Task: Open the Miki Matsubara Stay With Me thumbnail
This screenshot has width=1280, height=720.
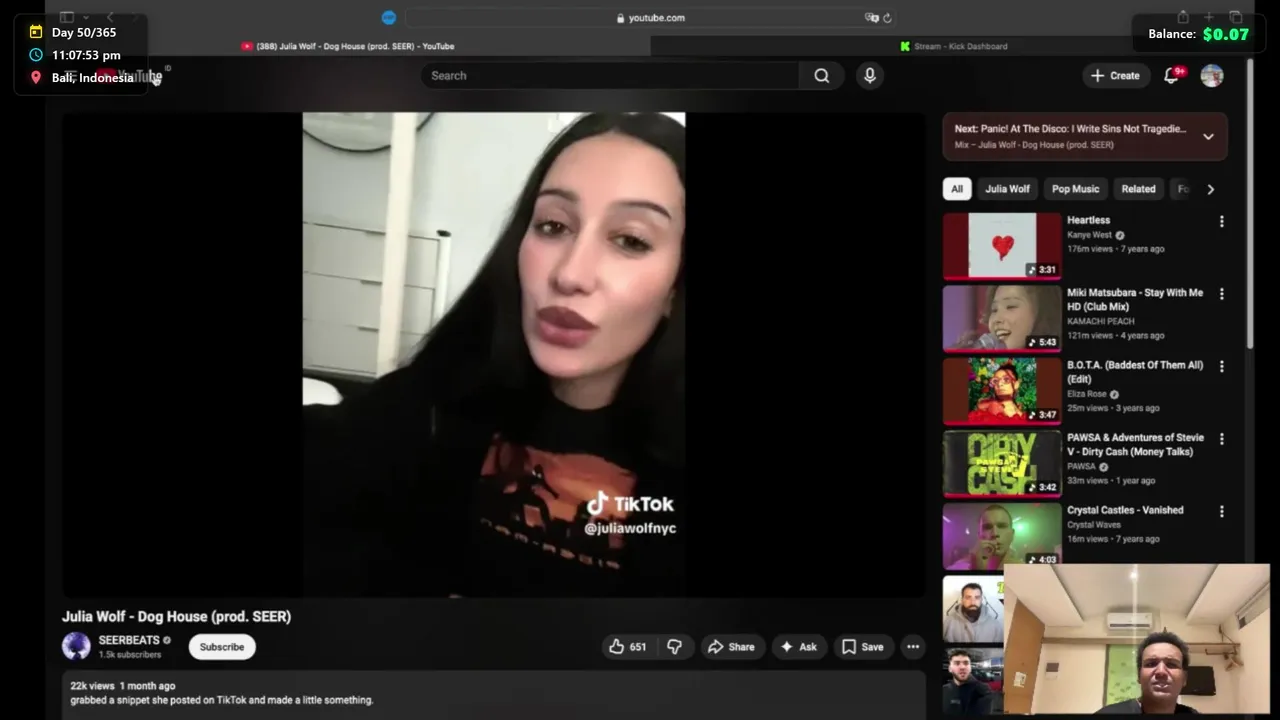Action: point(1002,318)
